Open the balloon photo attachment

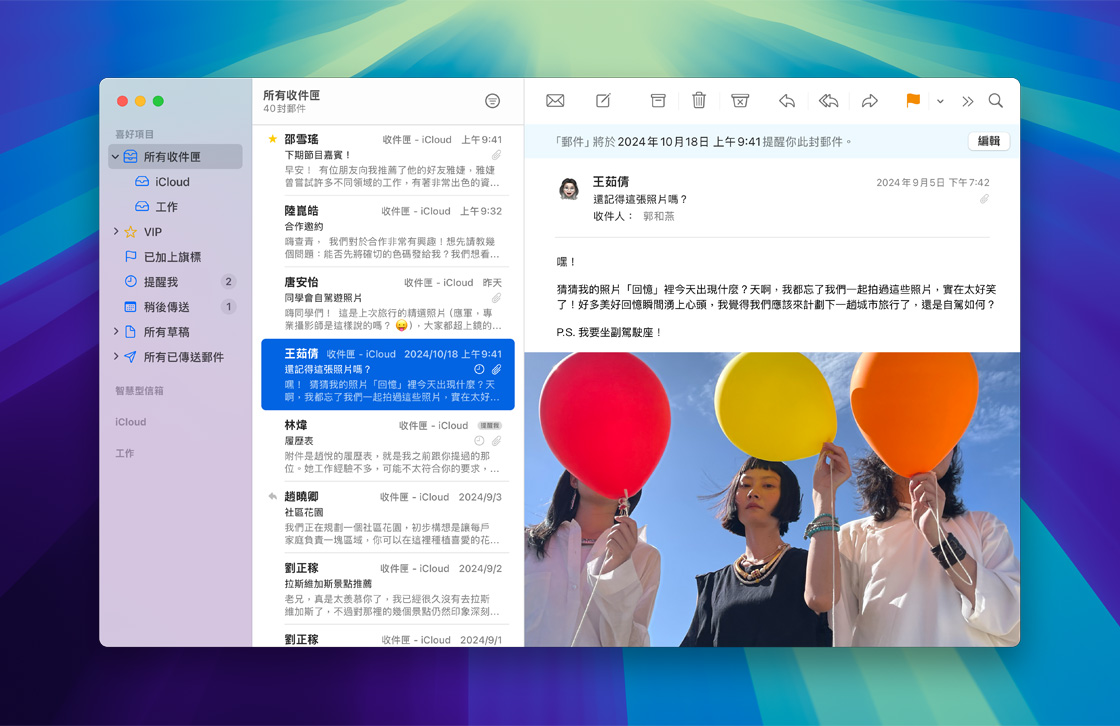click(772, 498)
